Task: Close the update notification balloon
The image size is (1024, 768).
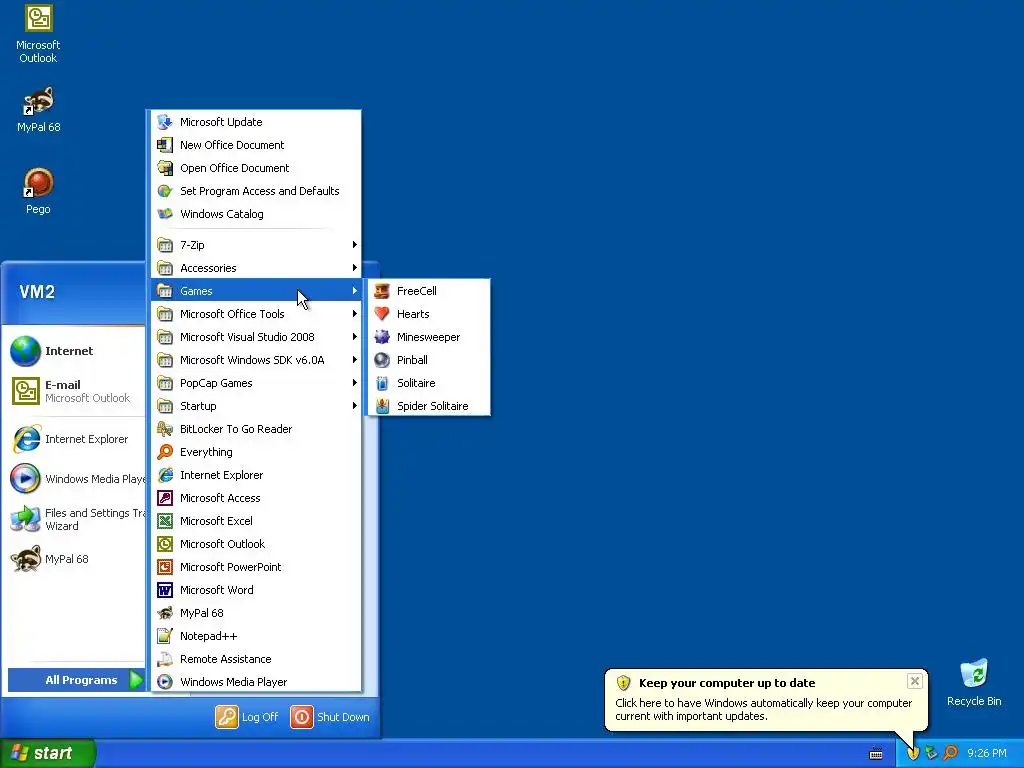Action: tap(914, 681)
